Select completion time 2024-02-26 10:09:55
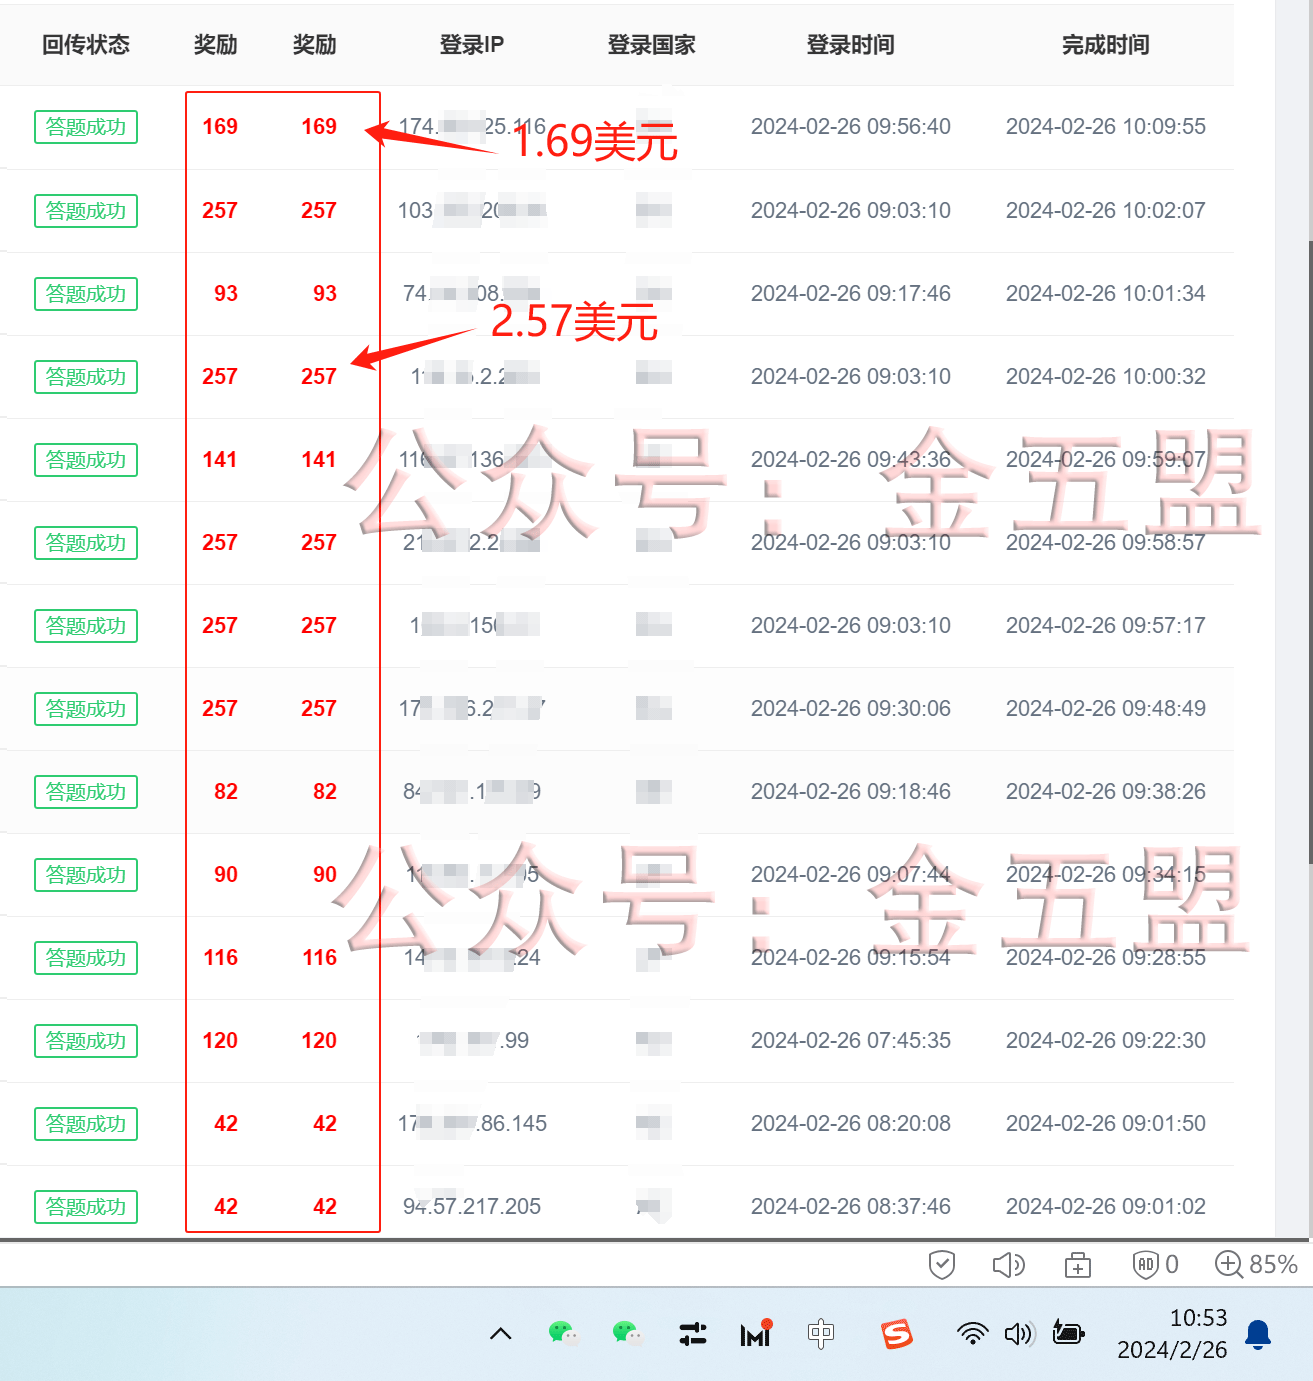The width and height of the screenshot is (1313, 1381). point(1106,127)
